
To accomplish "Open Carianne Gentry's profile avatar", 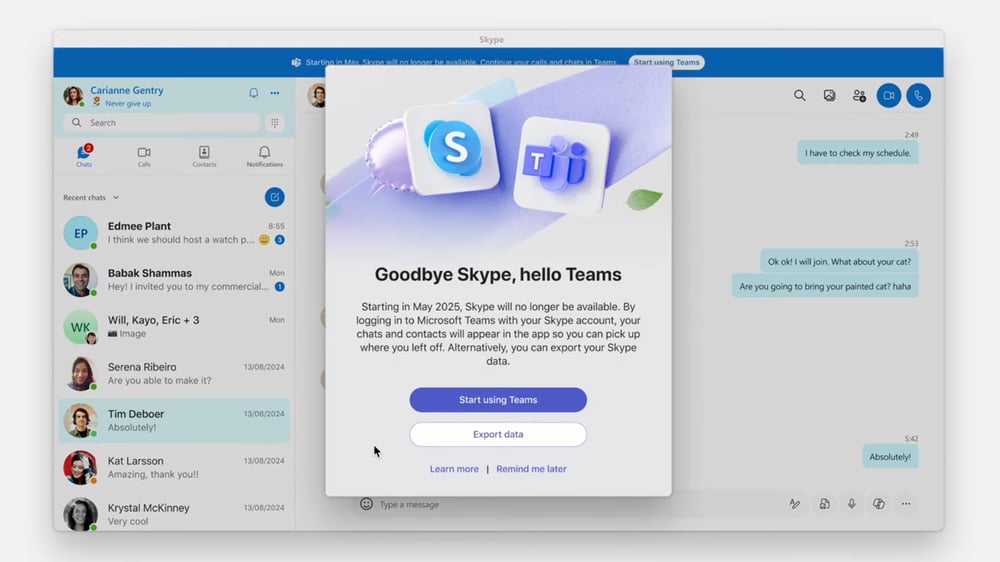I will (73, 96).
